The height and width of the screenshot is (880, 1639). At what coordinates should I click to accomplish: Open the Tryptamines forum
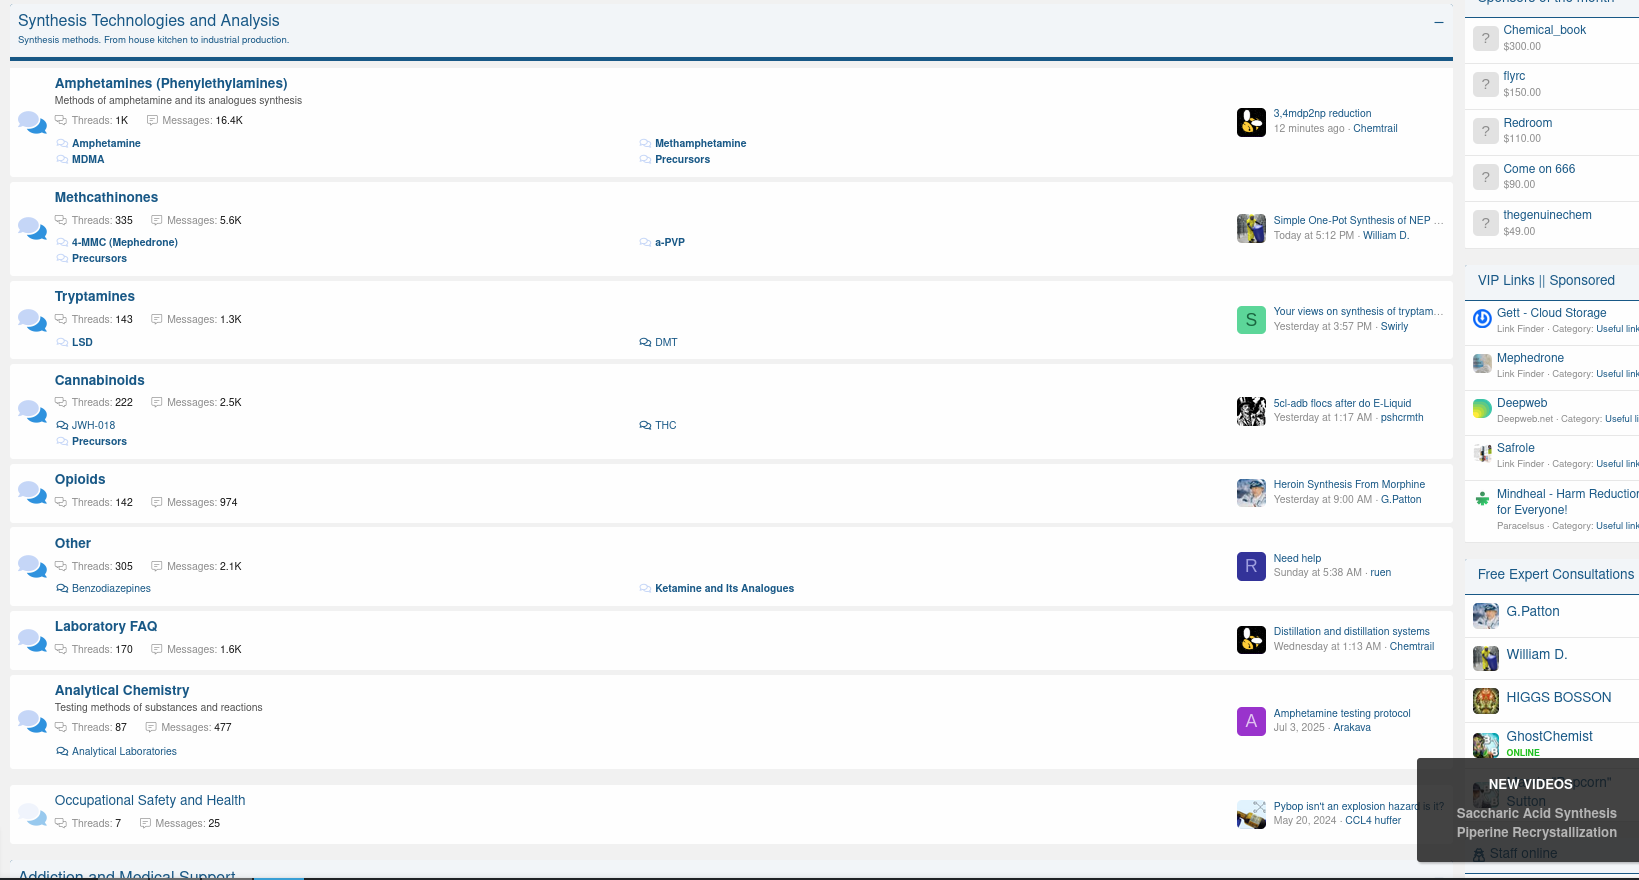coord(95,296)
